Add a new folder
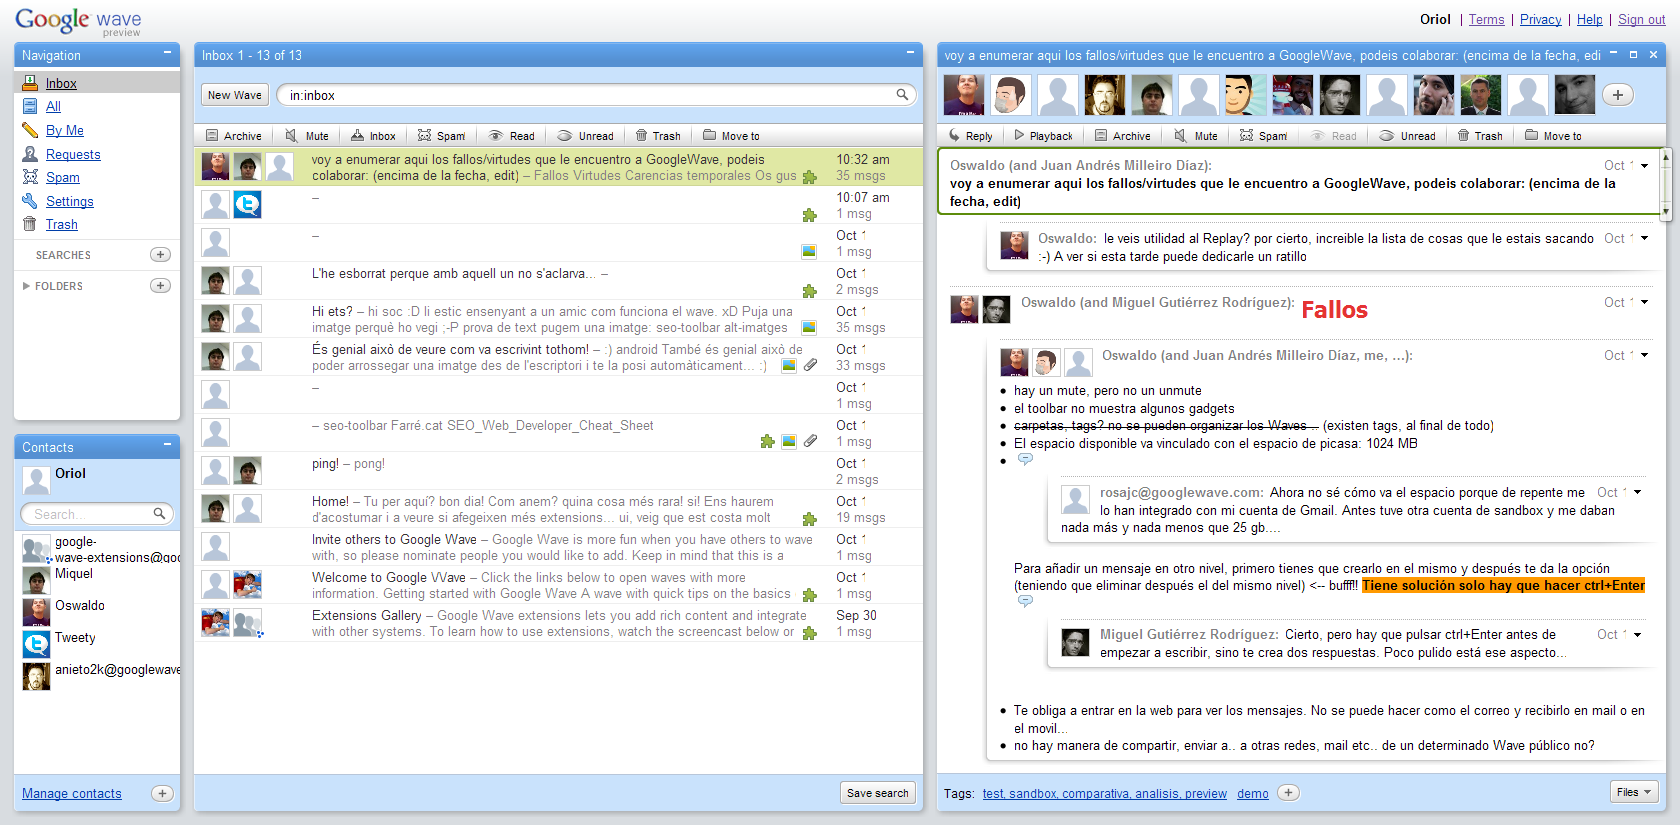Viewport: 1680px width, 825px height. tap(160, 286)
